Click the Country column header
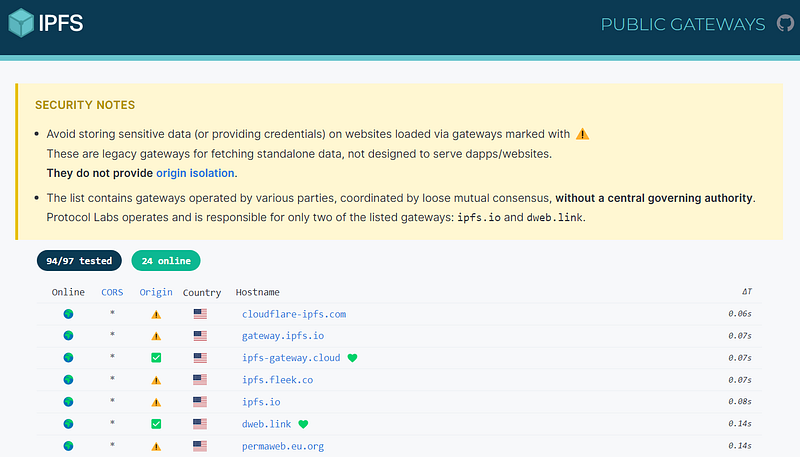This screenshot has width=800, height=457. [x=202, y=293]
